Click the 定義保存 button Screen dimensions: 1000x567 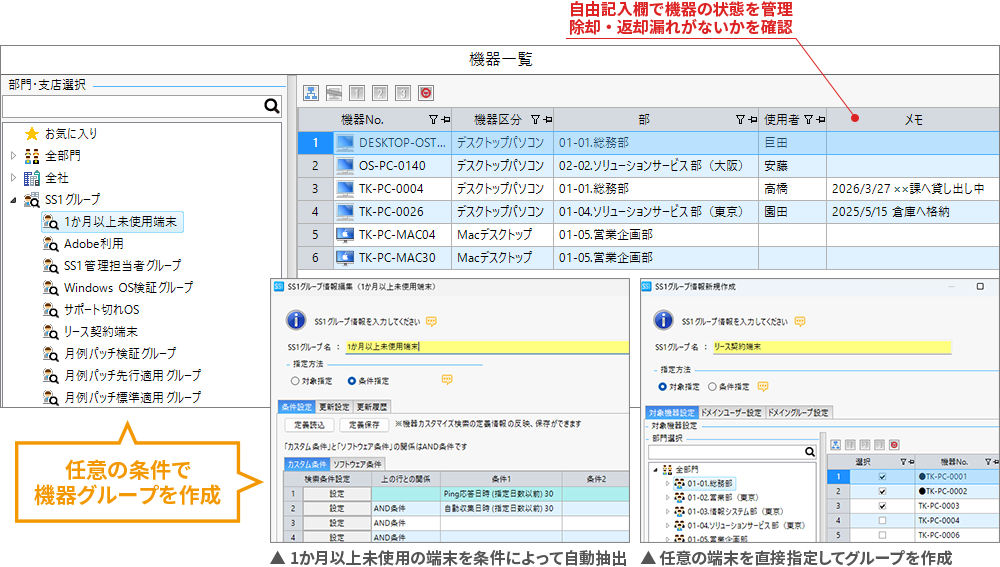[364, 425]
